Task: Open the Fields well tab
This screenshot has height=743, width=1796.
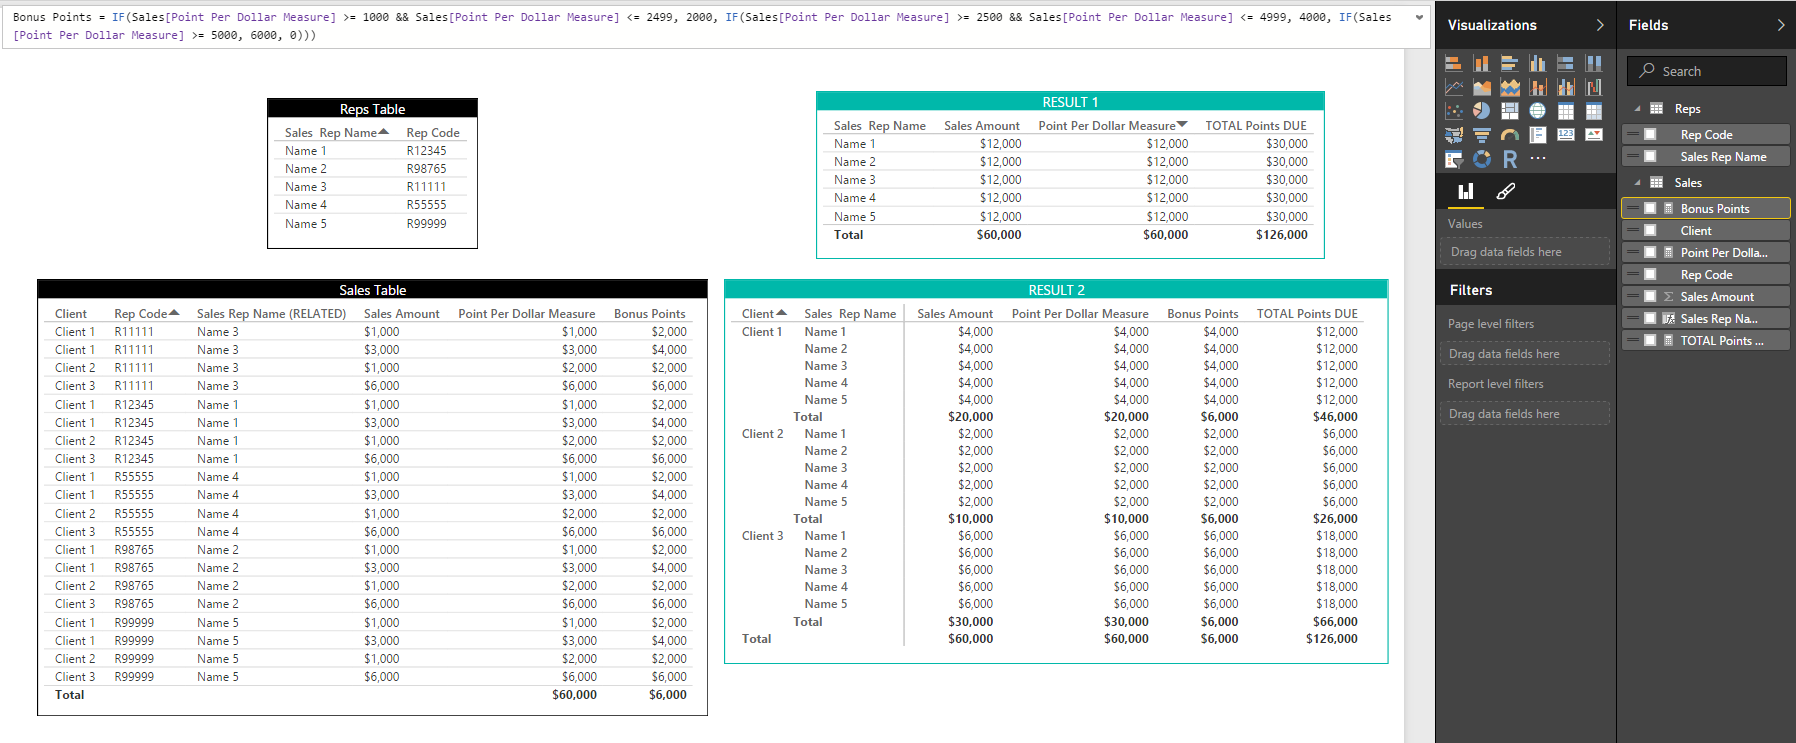Action: (1466, 191)
